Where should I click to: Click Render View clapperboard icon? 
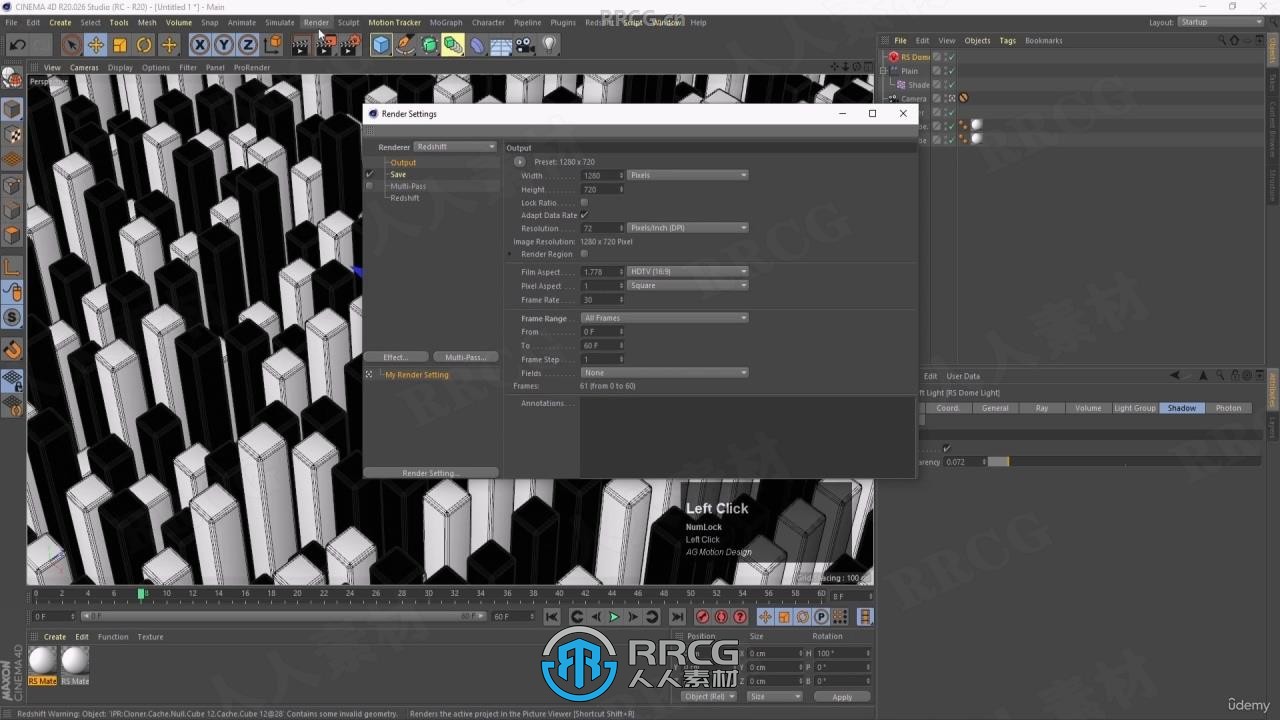(301, 45)
